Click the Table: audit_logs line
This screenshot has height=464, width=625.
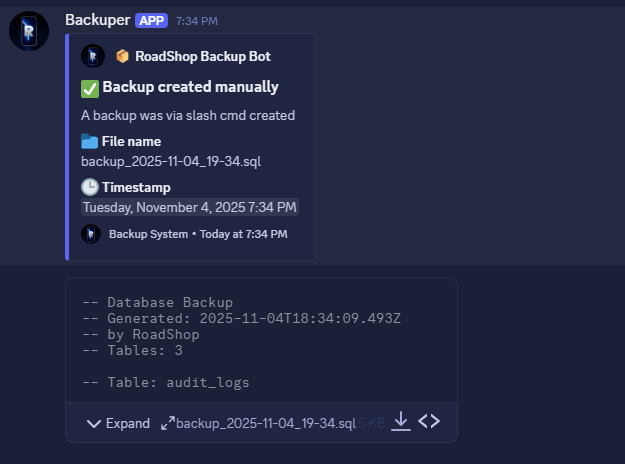coord(166,382)
